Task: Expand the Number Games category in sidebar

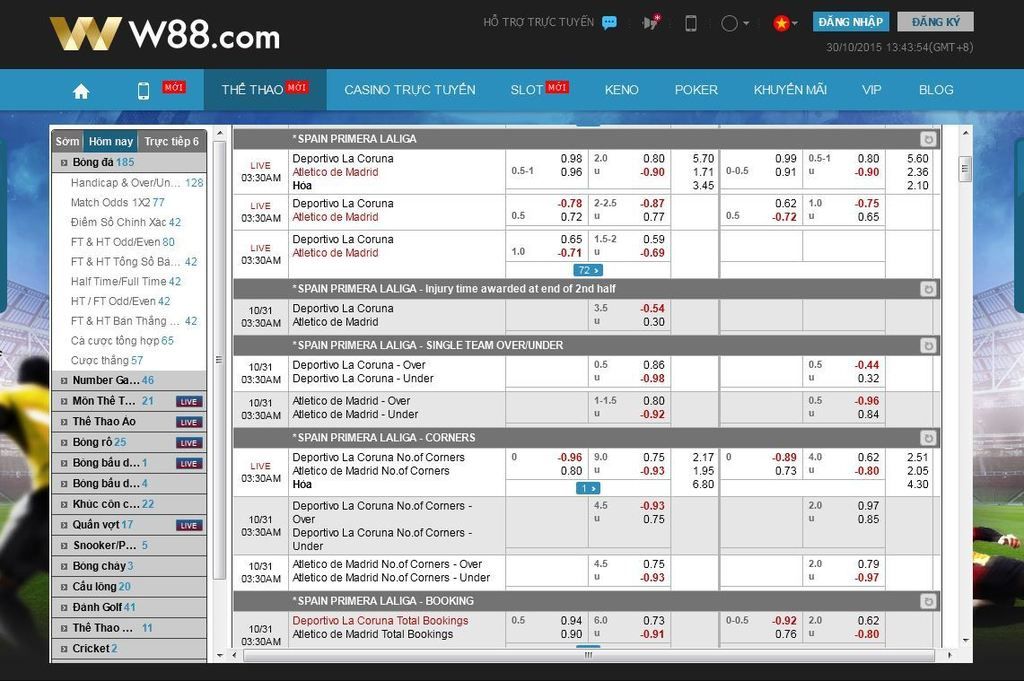Action: pos(64,381)
